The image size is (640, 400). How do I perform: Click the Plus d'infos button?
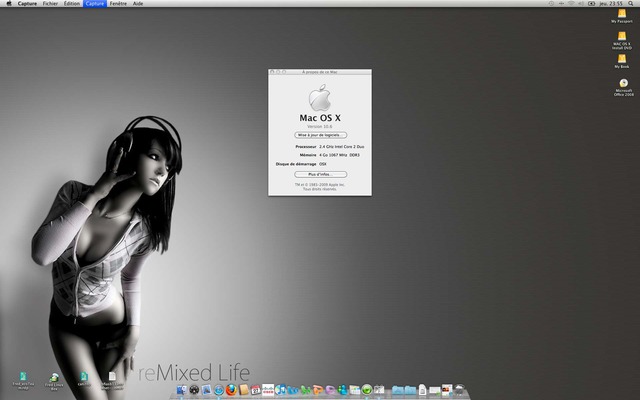pos(320,174)
